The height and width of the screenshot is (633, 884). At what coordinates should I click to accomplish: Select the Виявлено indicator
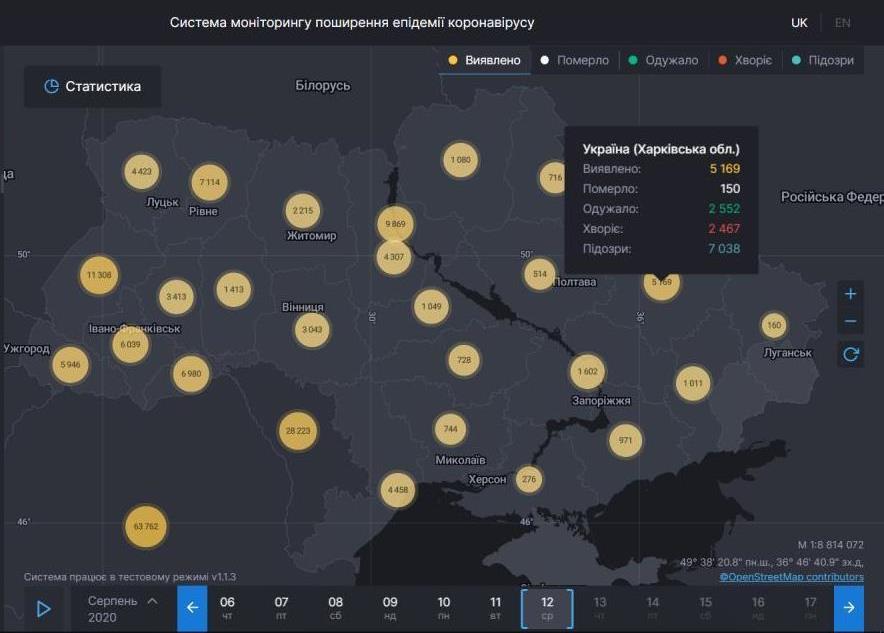click(485, 60)
